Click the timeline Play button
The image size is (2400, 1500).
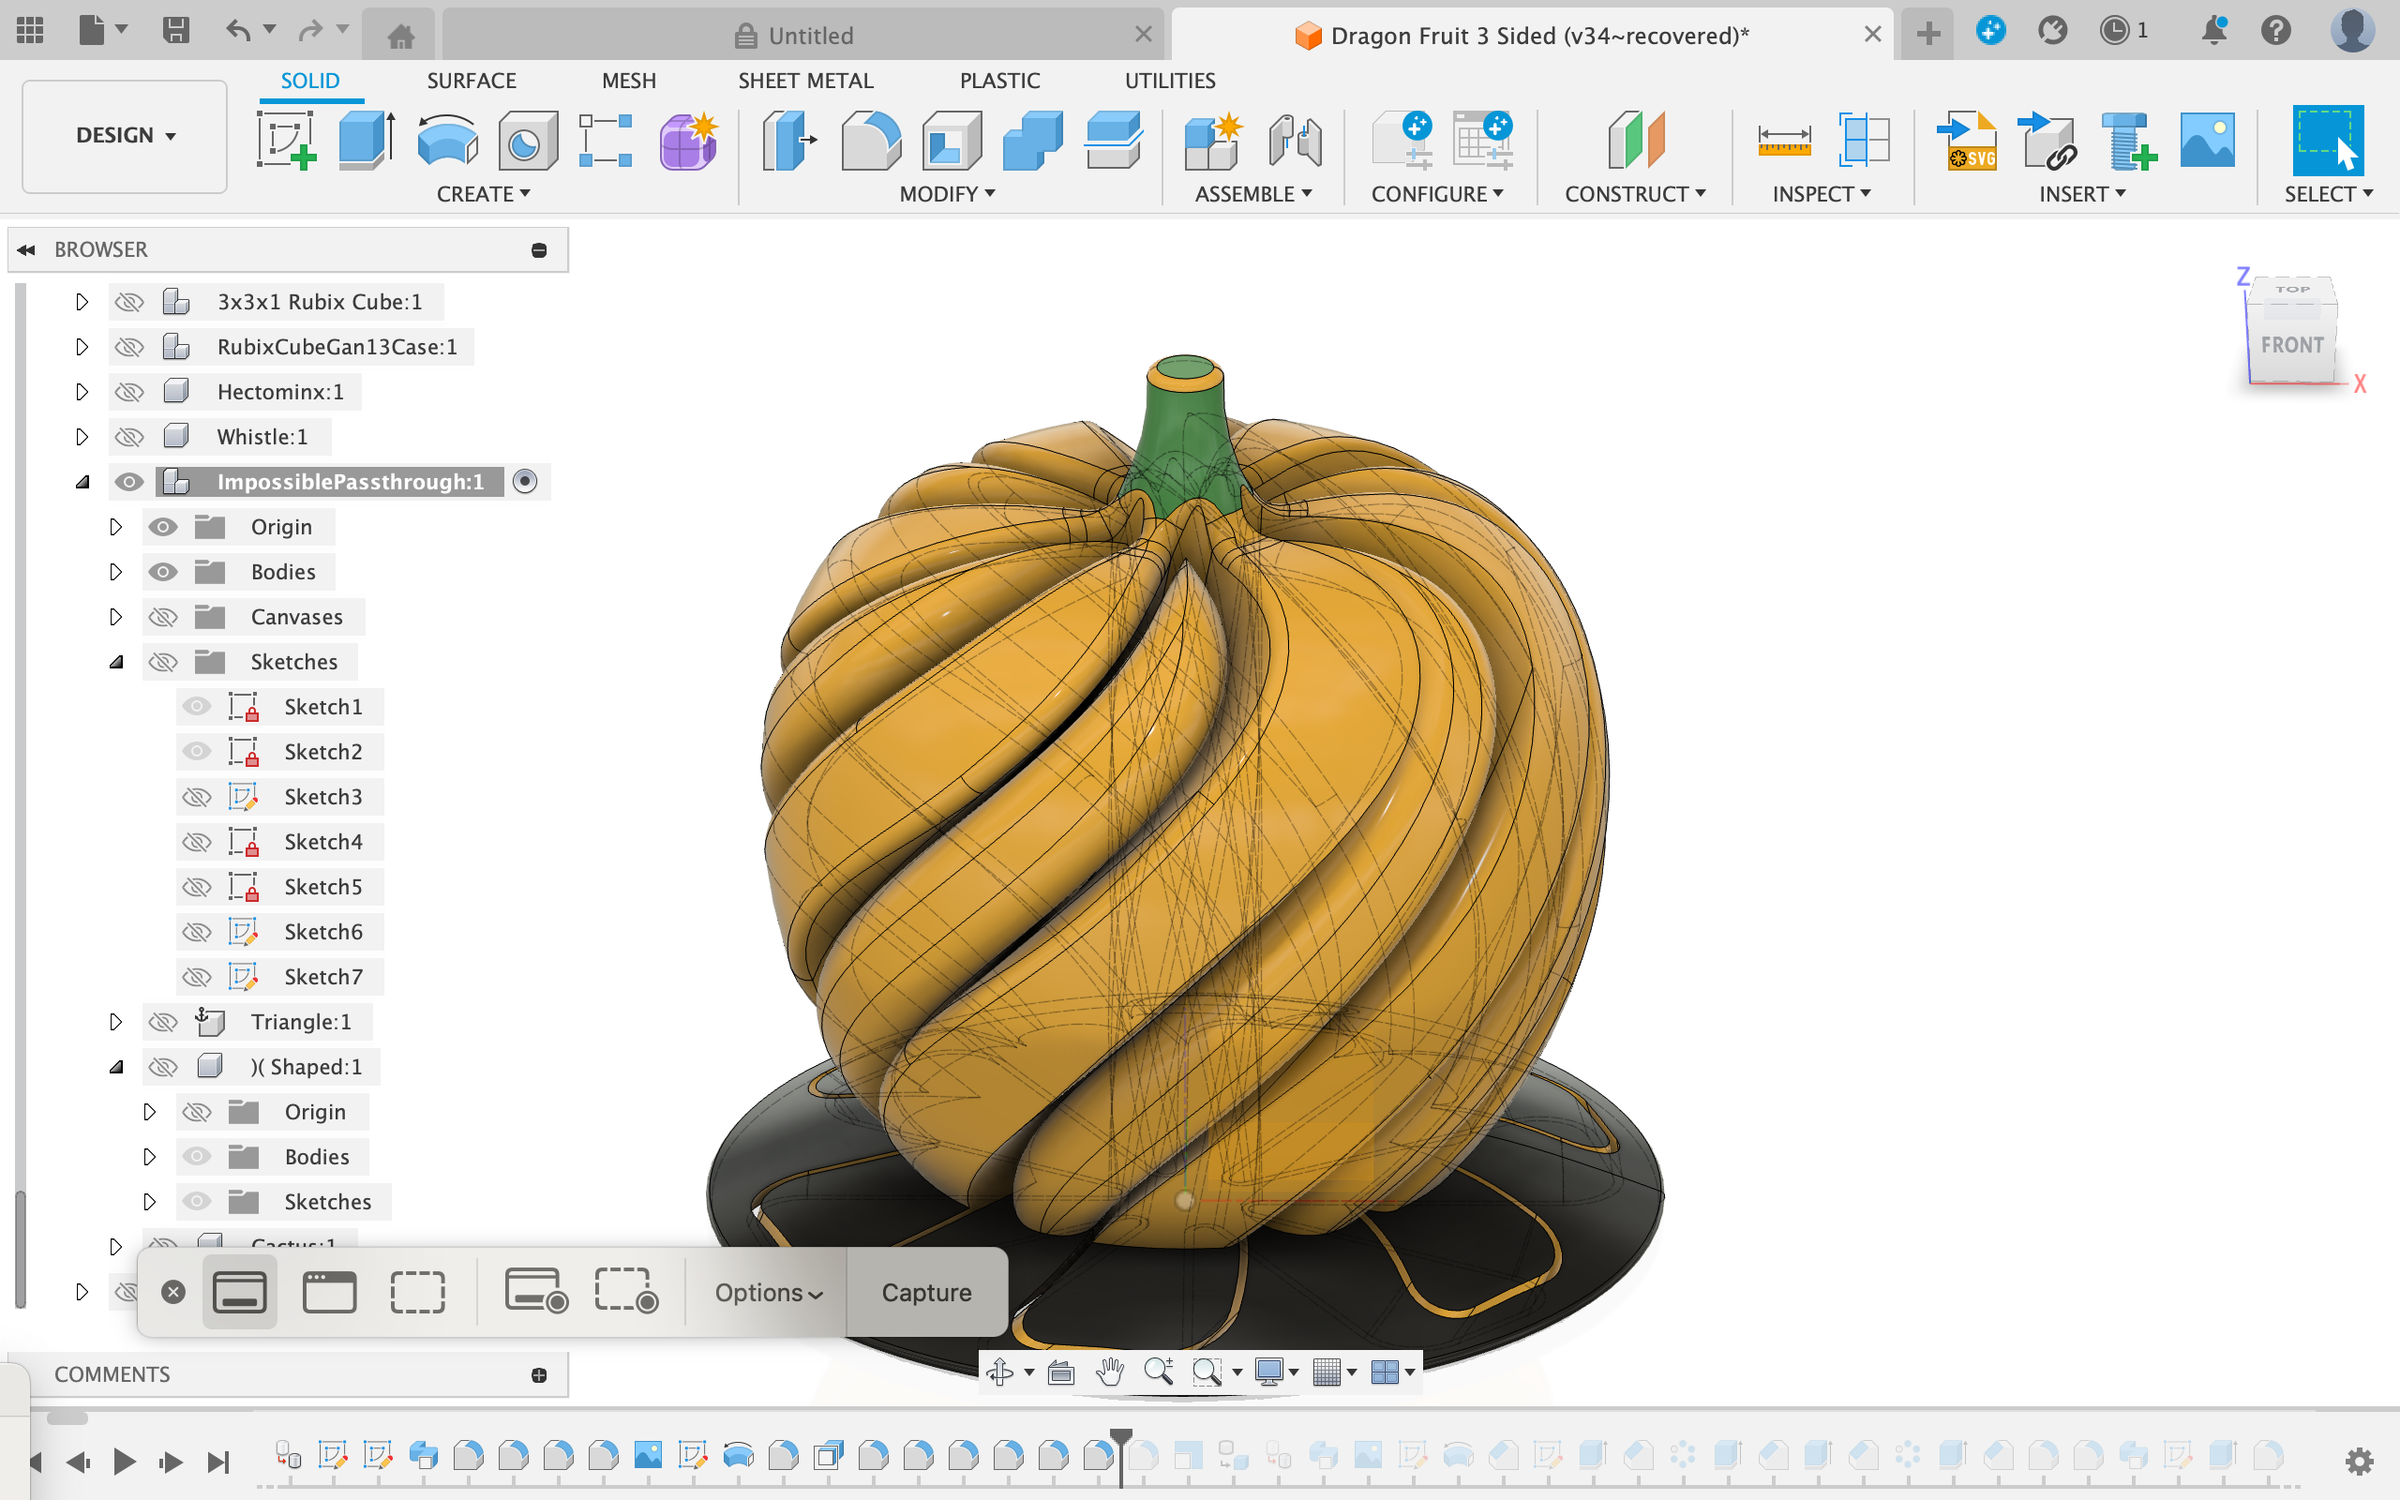[x=124, y=1462]
